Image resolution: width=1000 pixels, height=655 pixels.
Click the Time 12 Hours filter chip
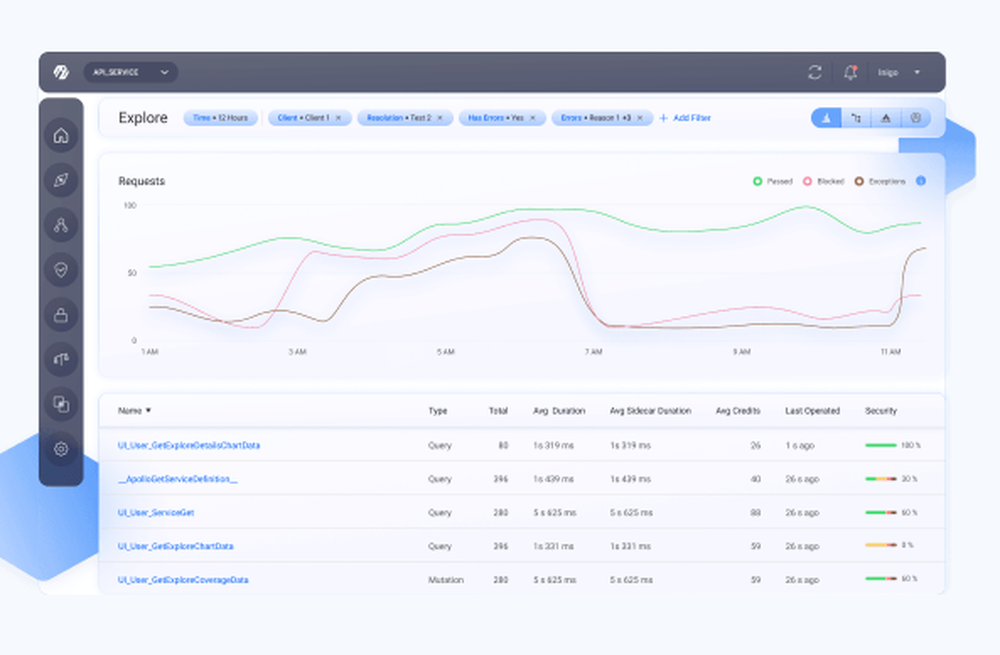coord(220,118)
